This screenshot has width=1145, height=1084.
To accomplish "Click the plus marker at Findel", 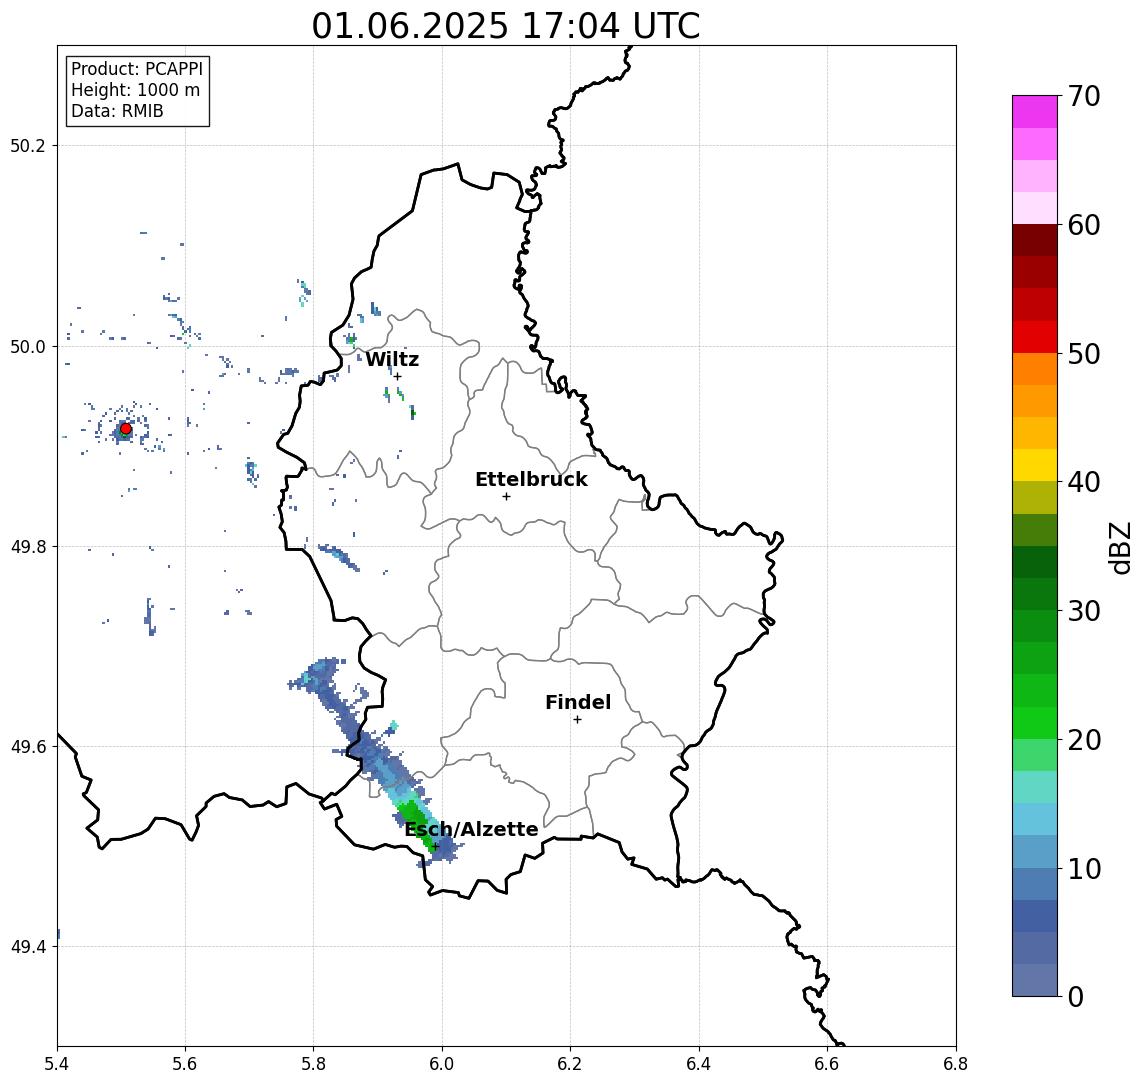I will pyautogui.click(x=577, y=720).
